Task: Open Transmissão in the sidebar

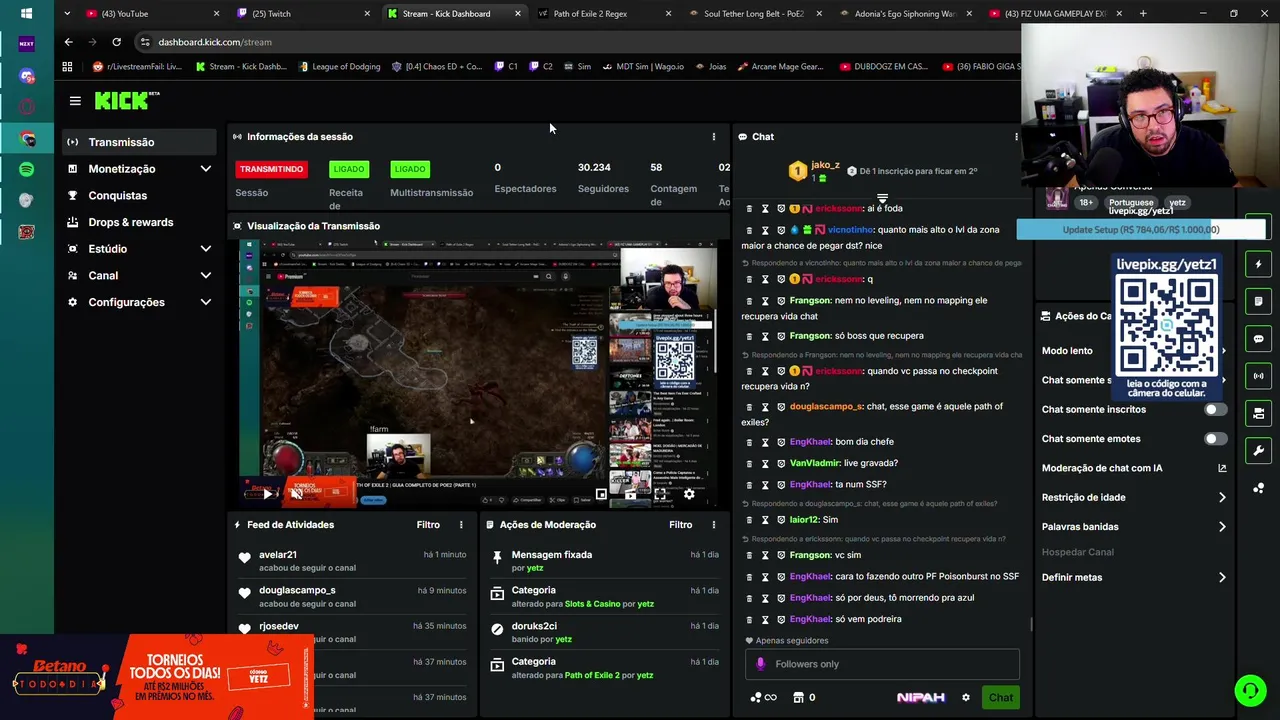Action: (x=137, y=142)
